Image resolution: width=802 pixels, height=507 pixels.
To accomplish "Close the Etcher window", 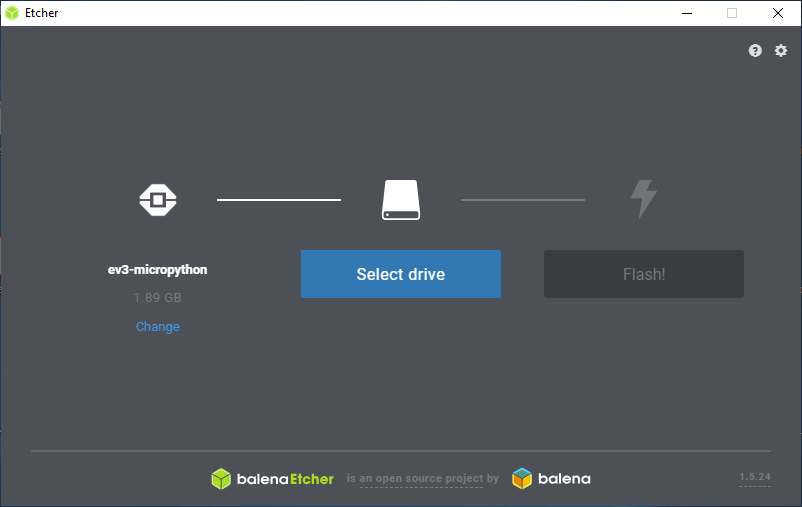I will click(x=777, y=13).
